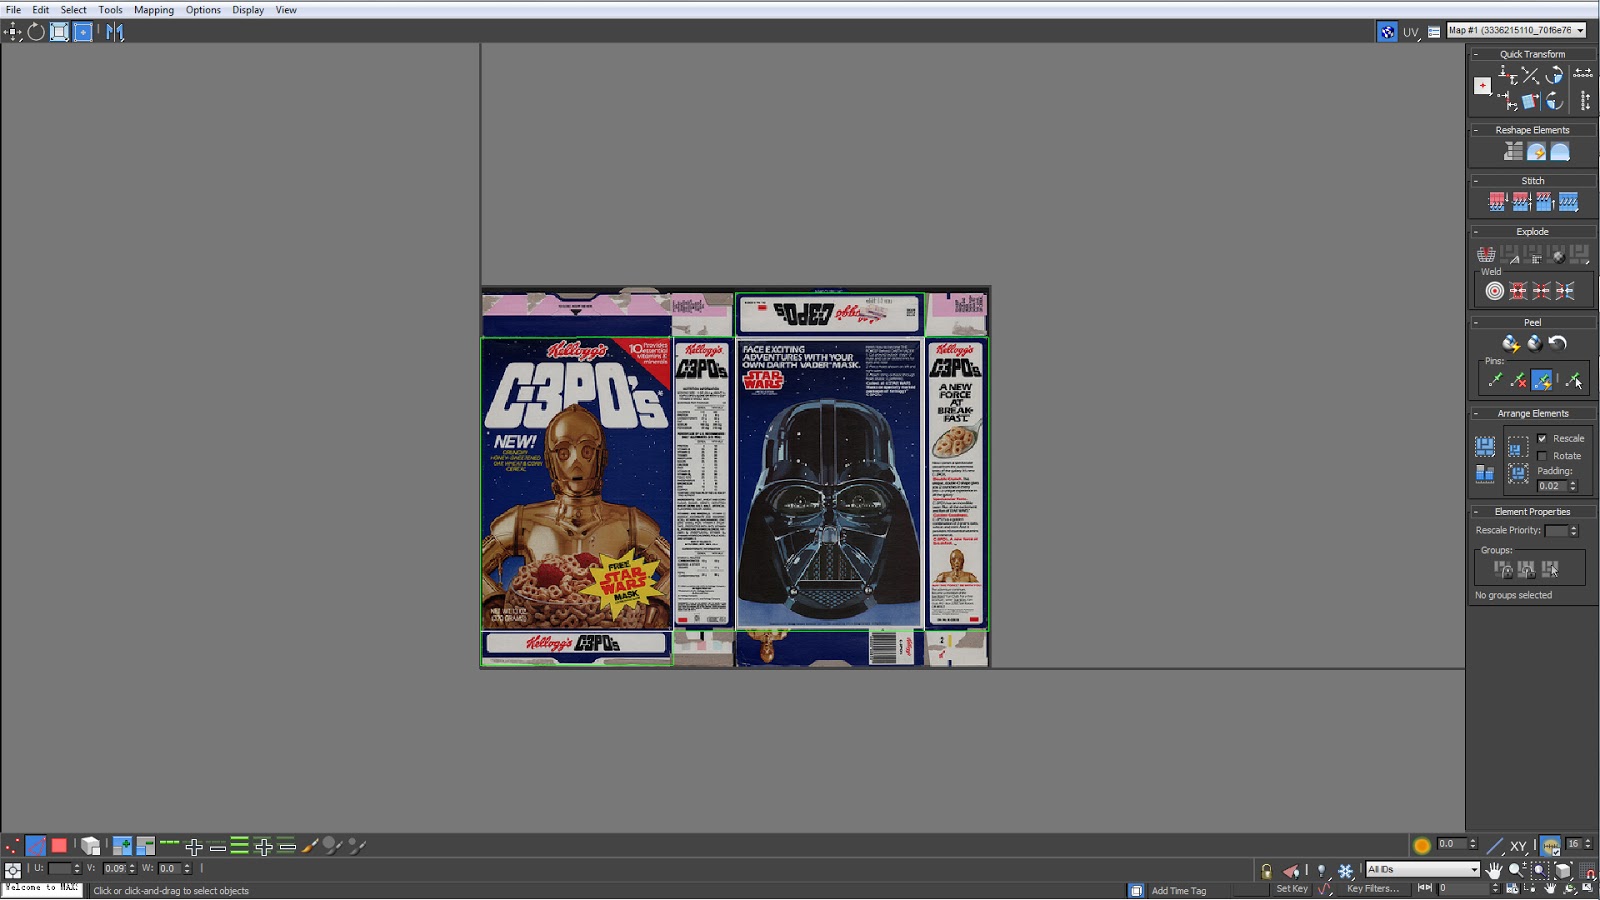Click the Break icon in Explode panel
Screen dimensions: 1600x900
click(x=1487, y=254)
